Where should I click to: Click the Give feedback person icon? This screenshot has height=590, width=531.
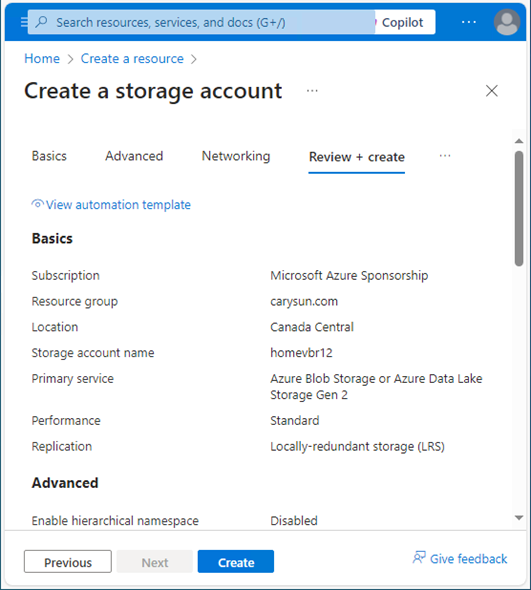419,558
